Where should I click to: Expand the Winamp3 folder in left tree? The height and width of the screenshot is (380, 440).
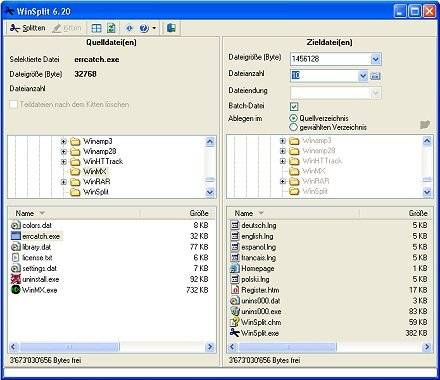coord(64,142)
